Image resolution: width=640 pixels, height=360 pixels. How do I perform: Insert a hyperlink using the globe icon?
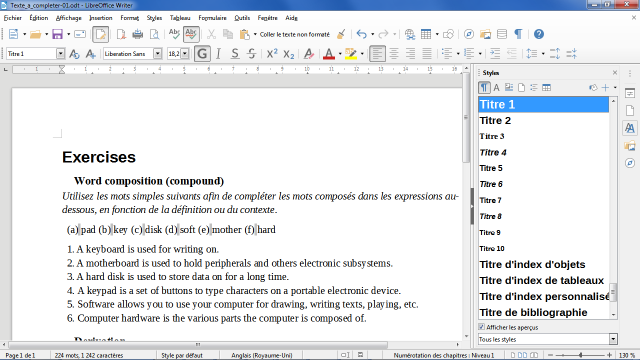click(x=409, y=34)
